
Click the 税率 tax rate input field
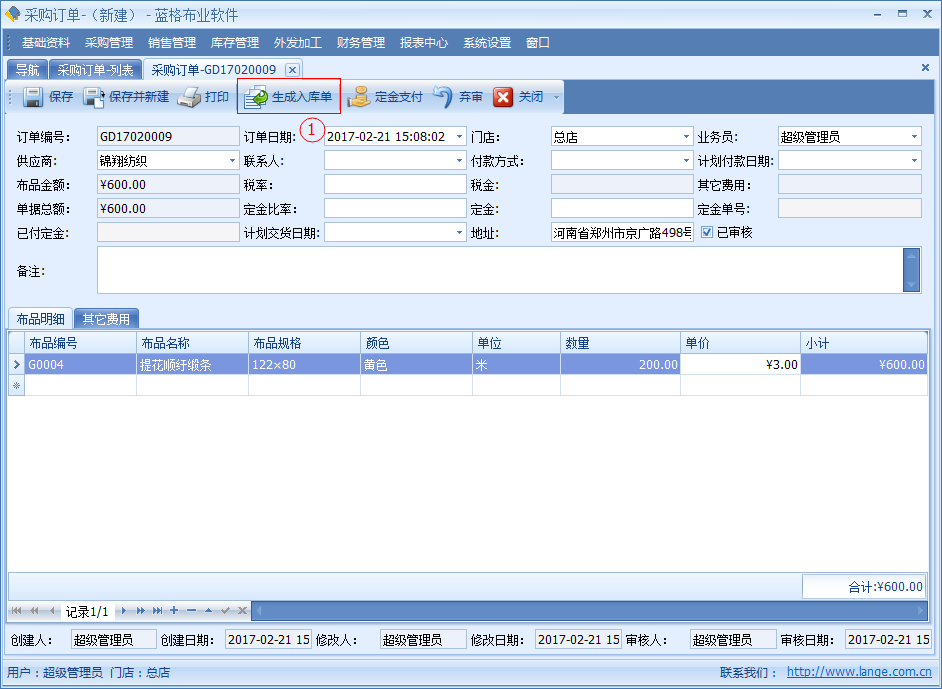coord(394,185)
